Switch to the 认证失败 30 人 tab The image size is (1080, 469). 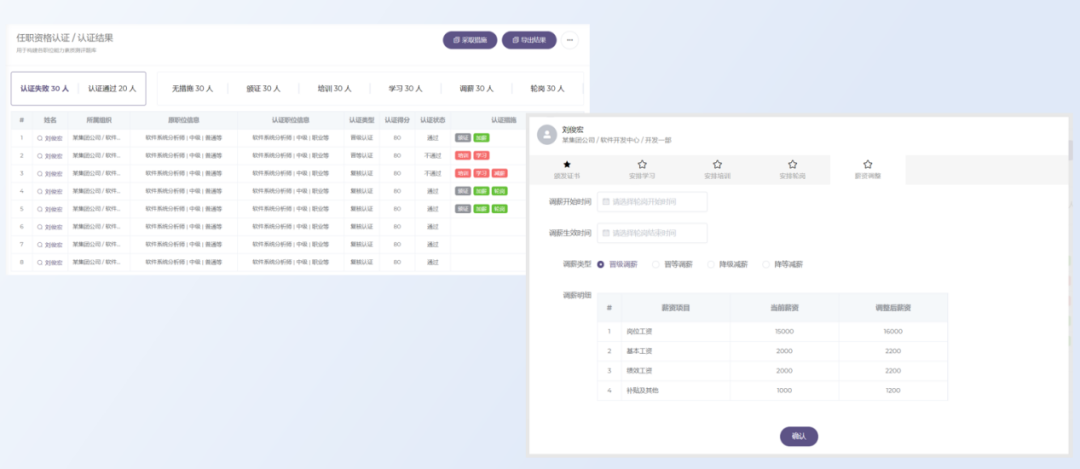pos(45,89)
